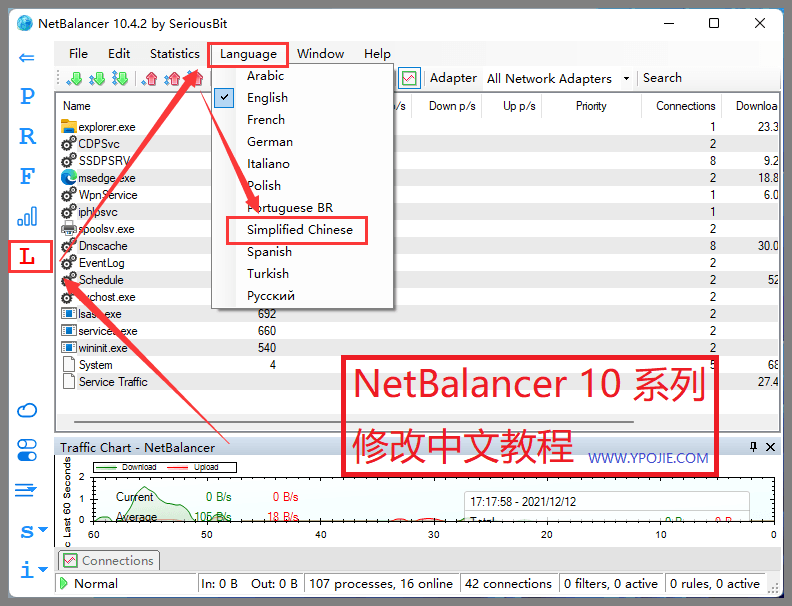Pin the Traffic Chart panel
Screen dimensions: 792x606
pos(753,447)
